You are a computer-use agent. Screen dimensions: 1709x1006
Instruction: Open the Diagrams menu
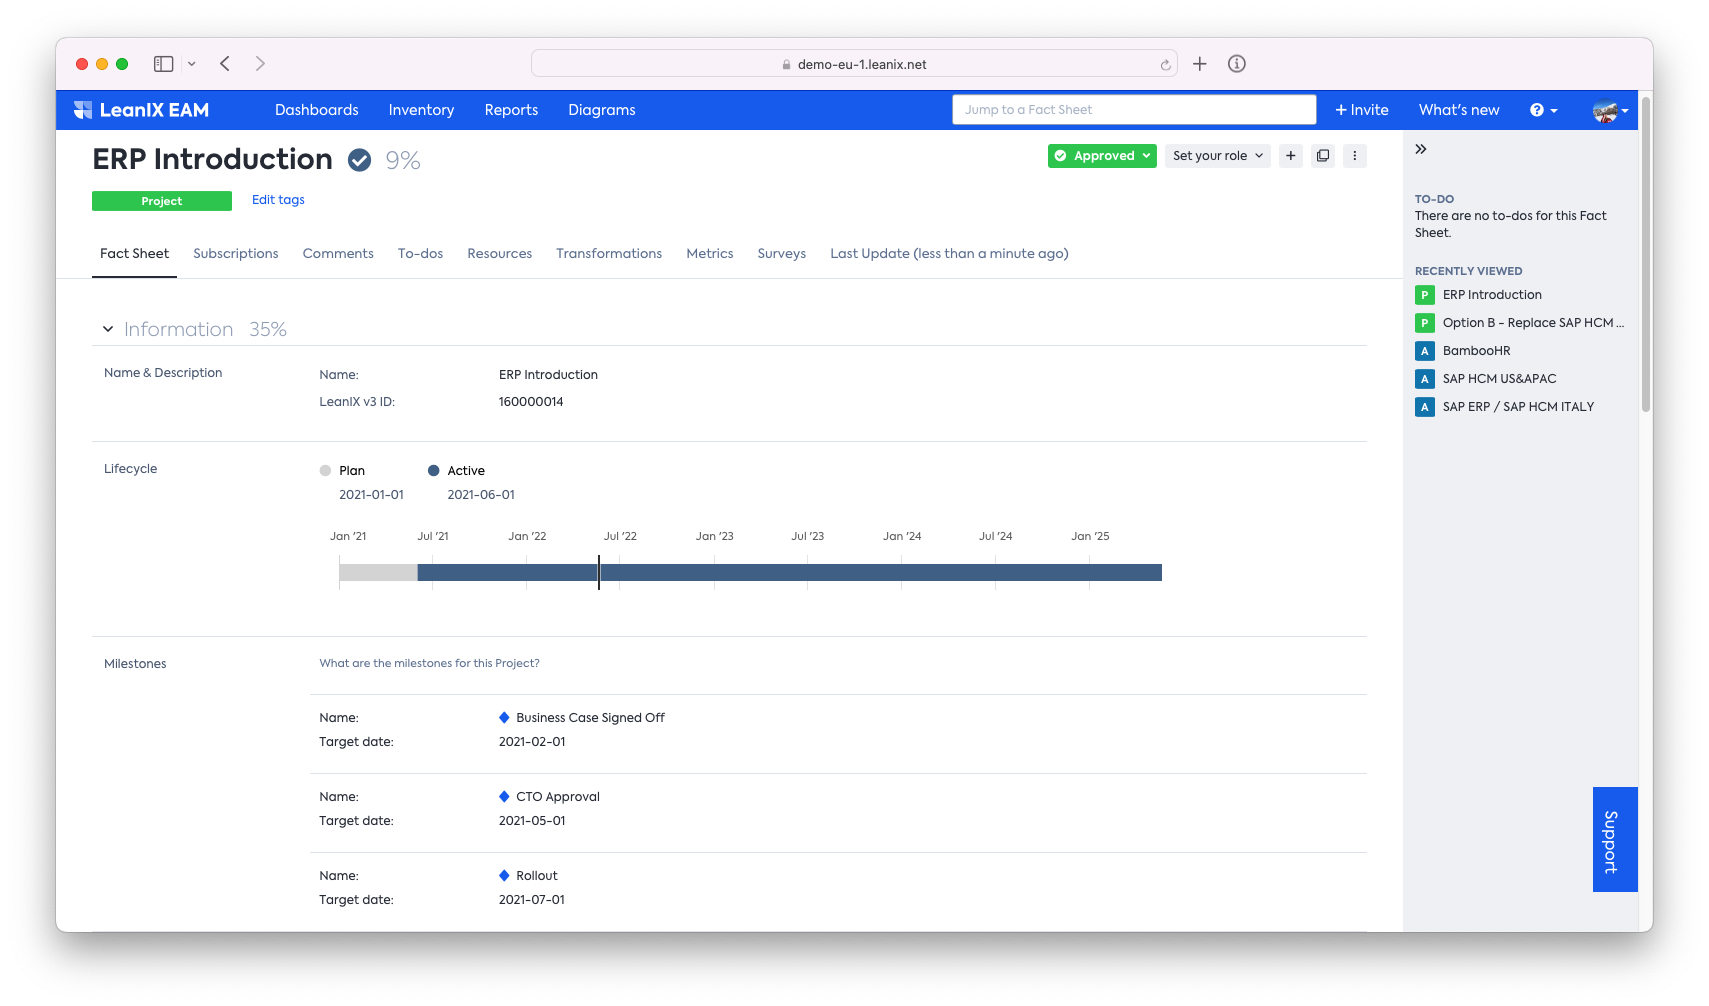click(602, 110)
